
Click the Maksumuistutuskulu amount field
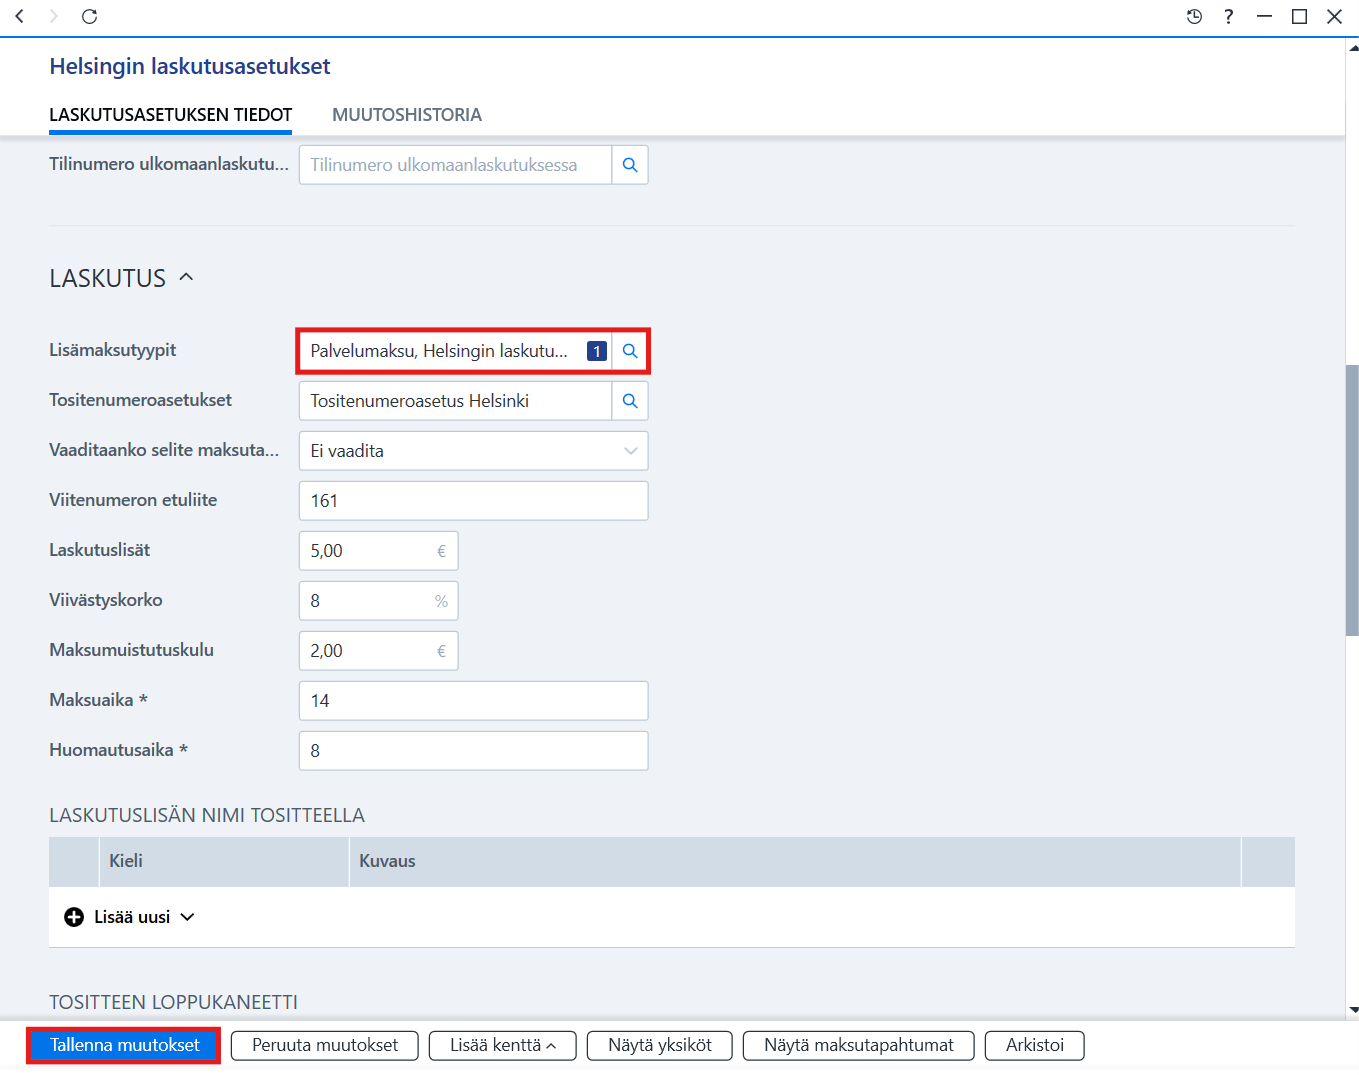click(378, 651)
